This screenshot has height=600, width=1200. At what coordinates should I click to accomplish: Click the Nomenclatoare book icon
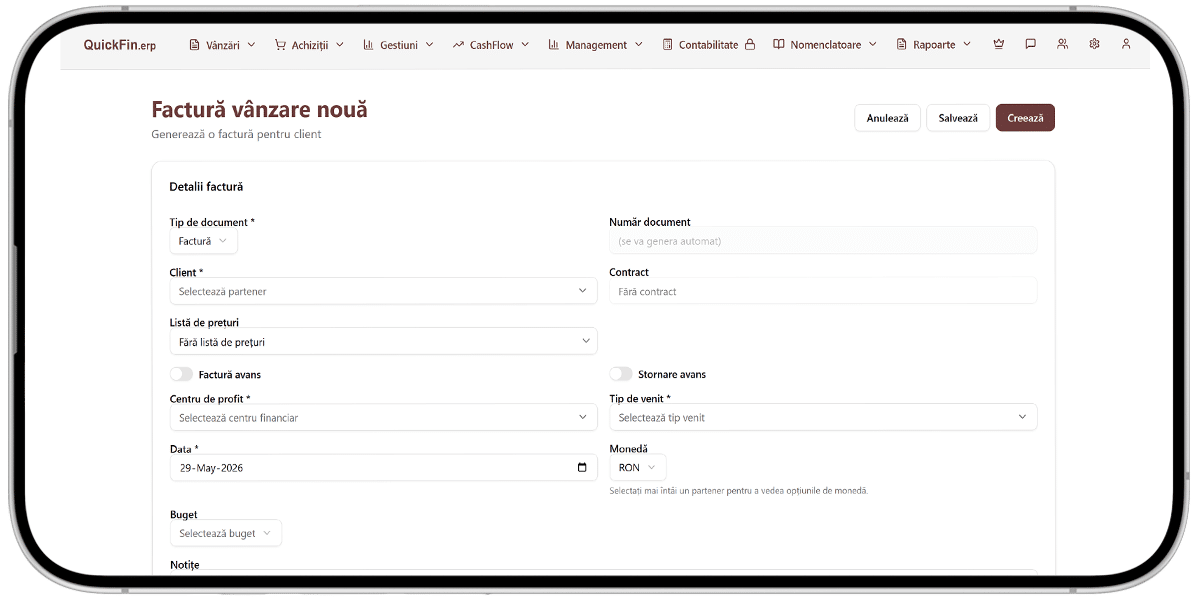pos(779,45)
